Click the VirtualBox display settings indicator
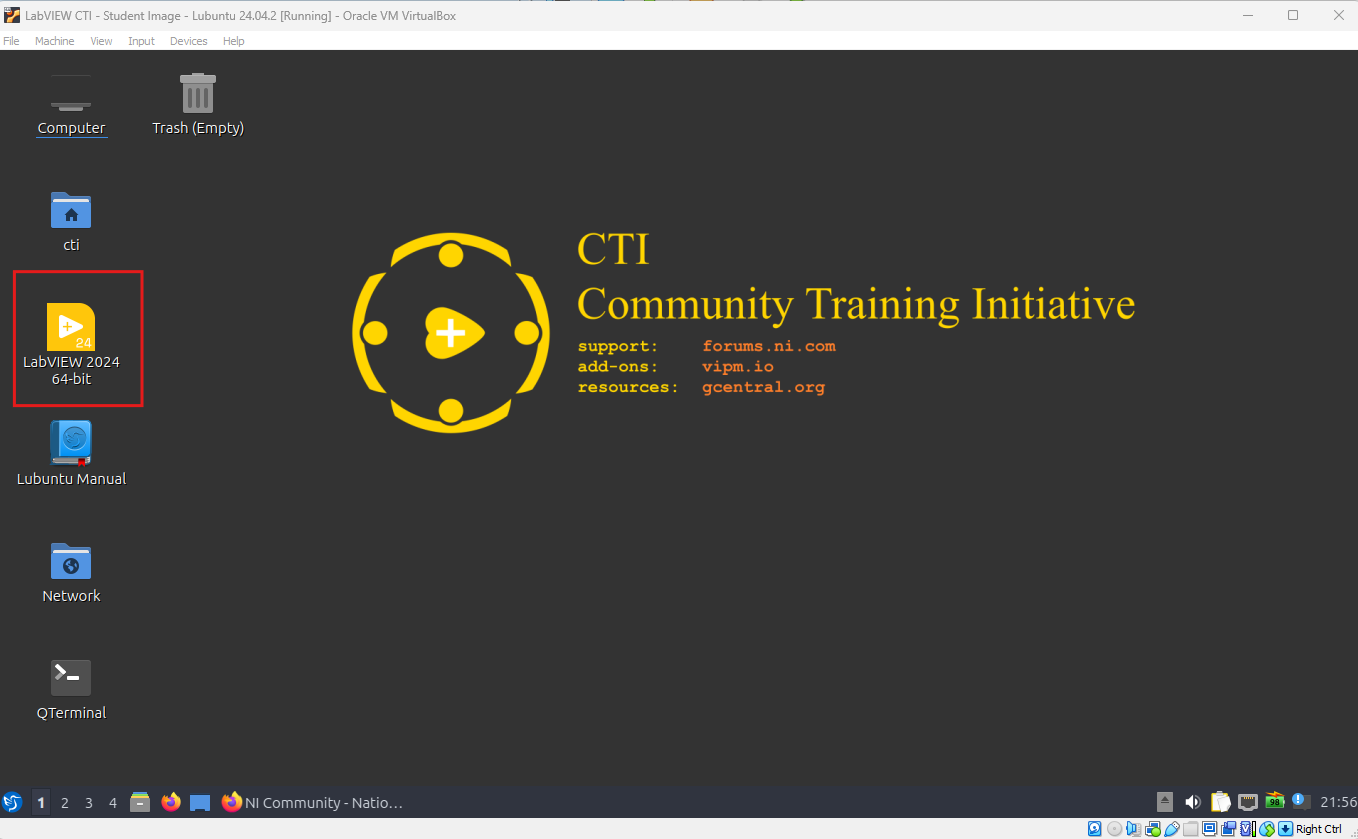Image resolution: width=1358 pixels, height=839 pixels. (1209, 829)
